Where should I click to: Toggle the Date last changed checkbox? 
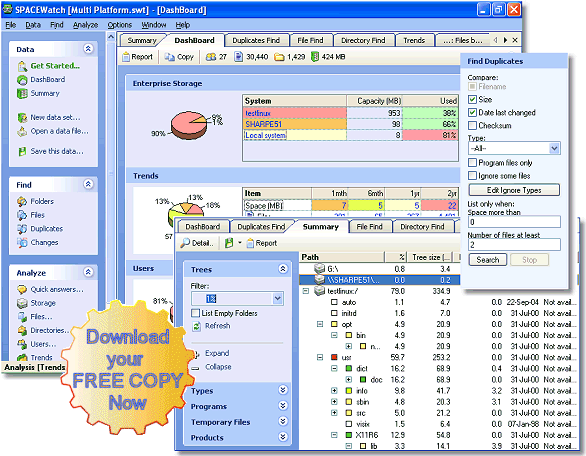click(472, 113)
